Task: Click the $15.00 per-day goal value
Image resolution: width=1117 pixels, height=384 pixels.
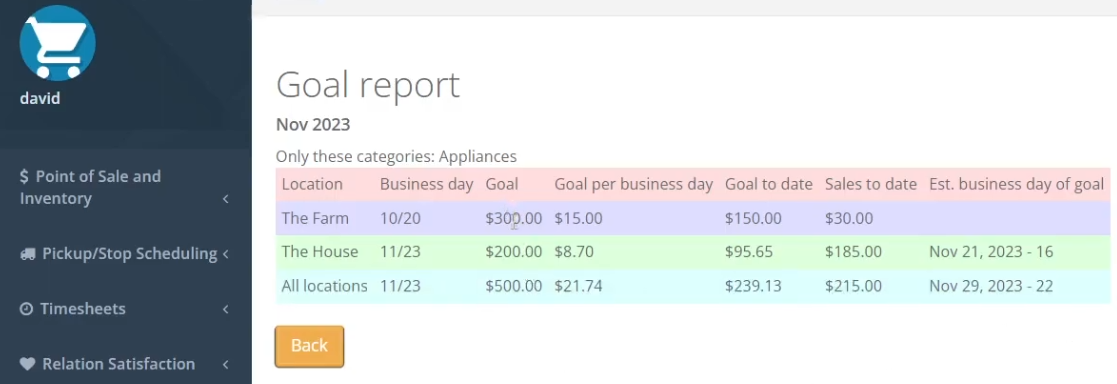Action: (578, 219)
